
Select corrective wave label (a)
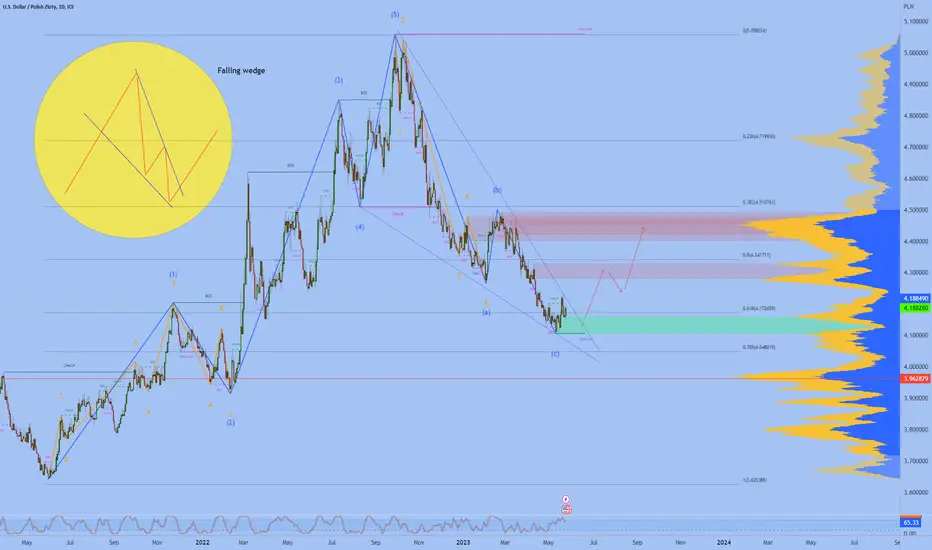coord(486,312)
